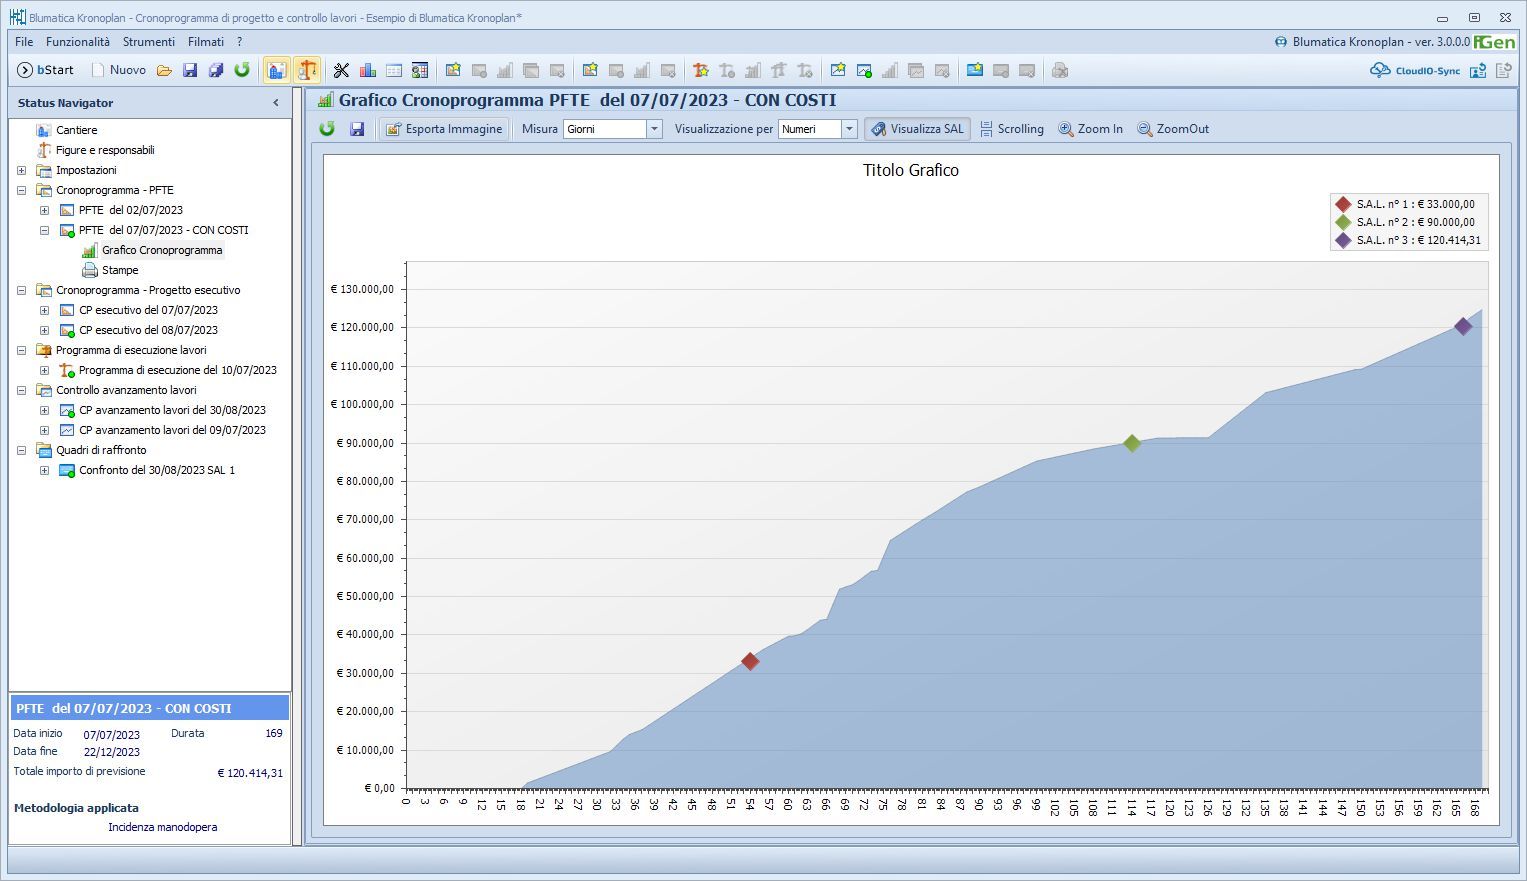This screenshot has height=881, width=1527.
Task: Open the Funzionalità menu
Action: (x=78, y=42)
